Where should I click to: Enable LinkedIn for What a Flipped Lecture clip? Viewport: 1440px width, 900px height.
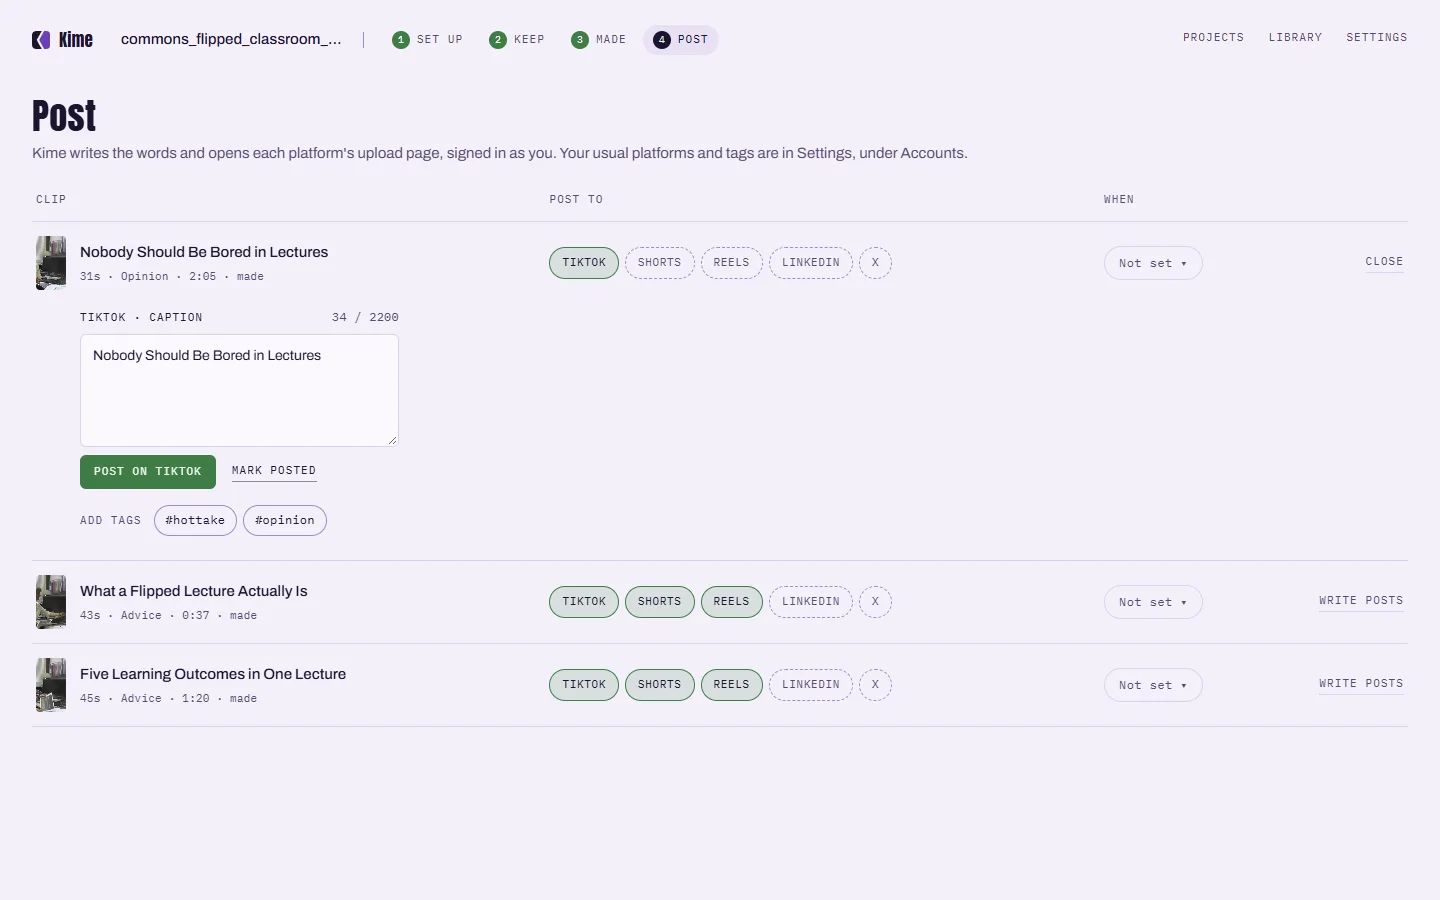point(811,602)
